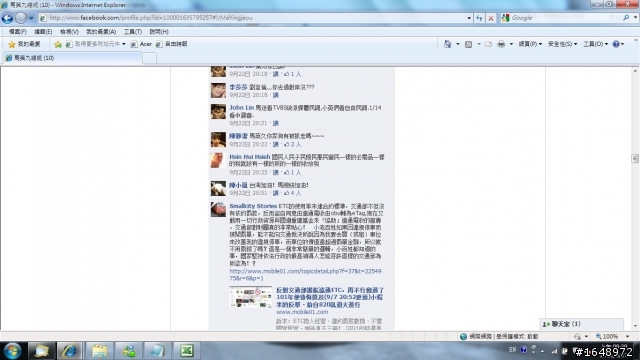
Task: Open search provider options dropdown
Action: [x=636, y=18]
